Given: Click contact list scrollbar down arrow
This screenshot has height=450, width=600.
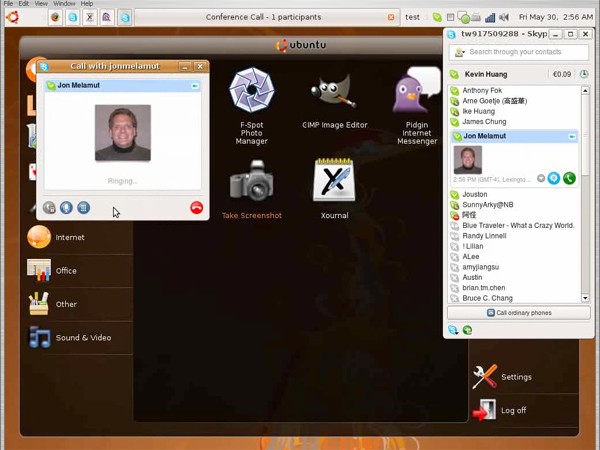Looking at the screenshot, I should [585, 298].
